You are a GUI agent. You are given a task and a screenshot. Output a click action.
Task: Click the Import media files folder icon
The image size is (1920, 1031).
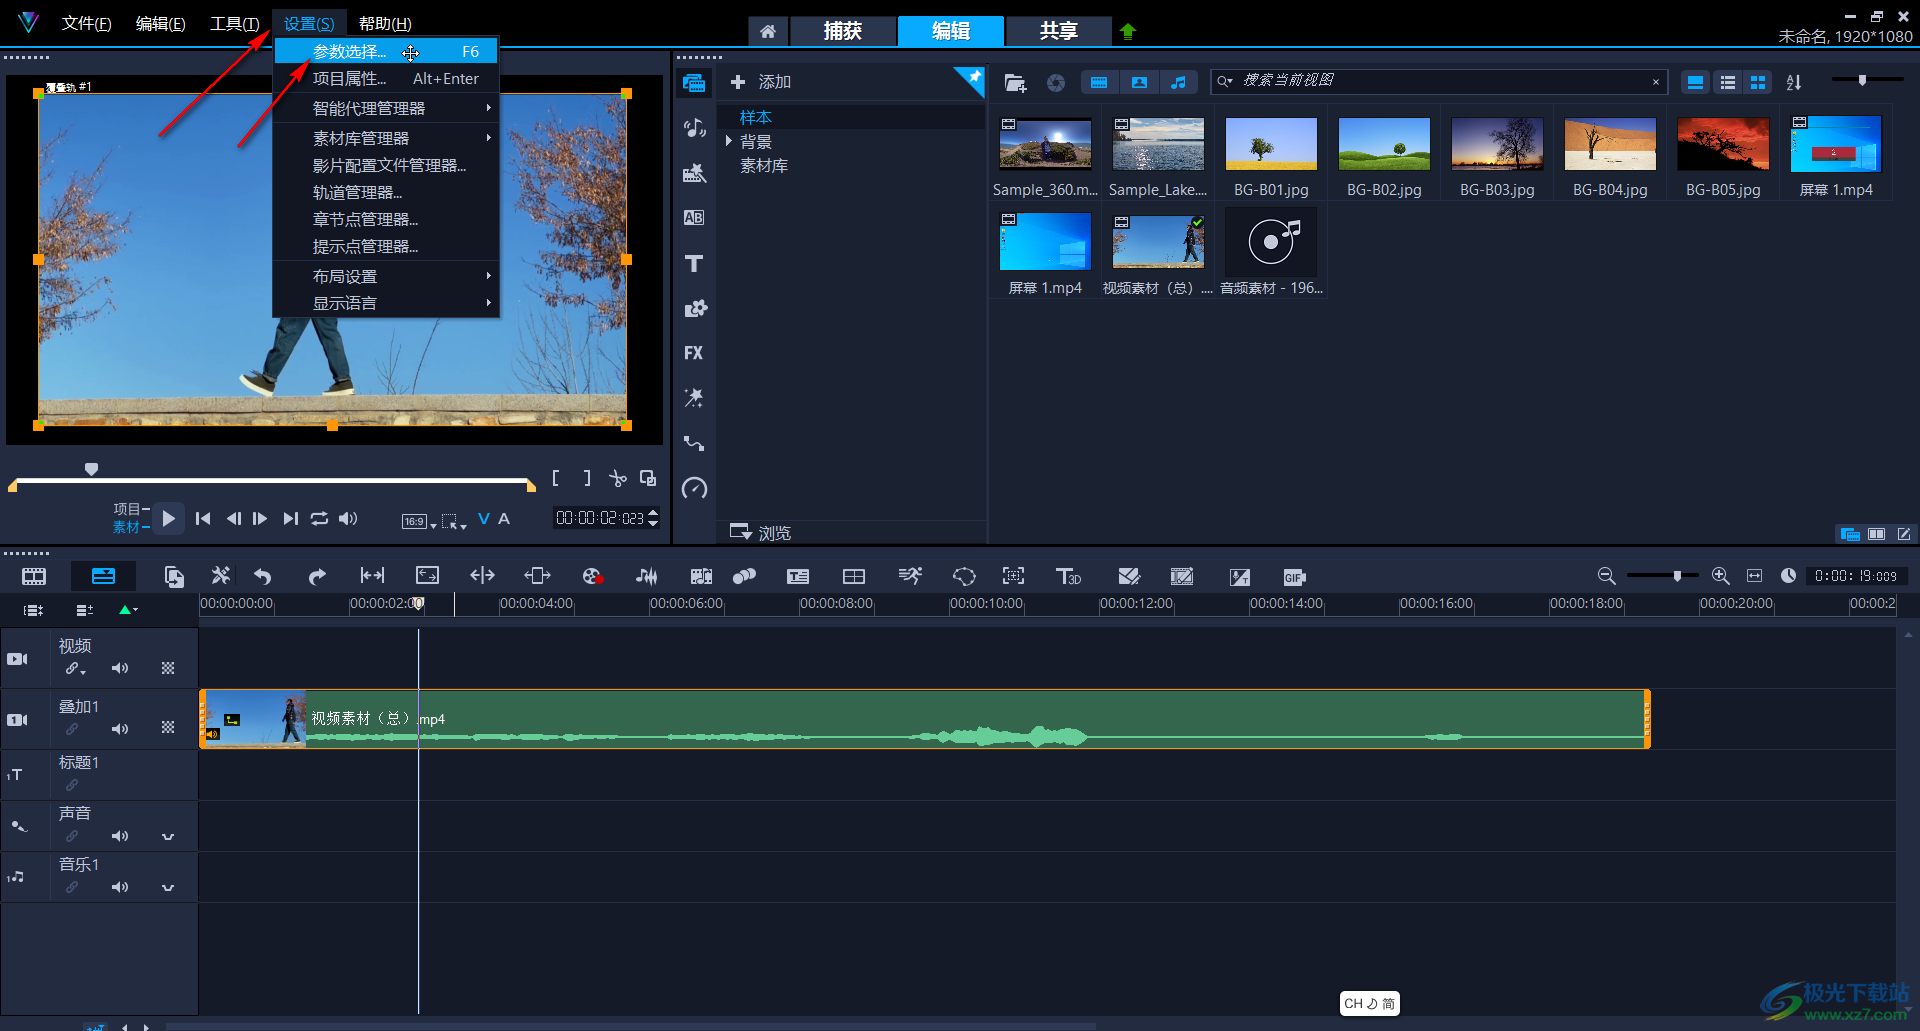click(1015, 82)
